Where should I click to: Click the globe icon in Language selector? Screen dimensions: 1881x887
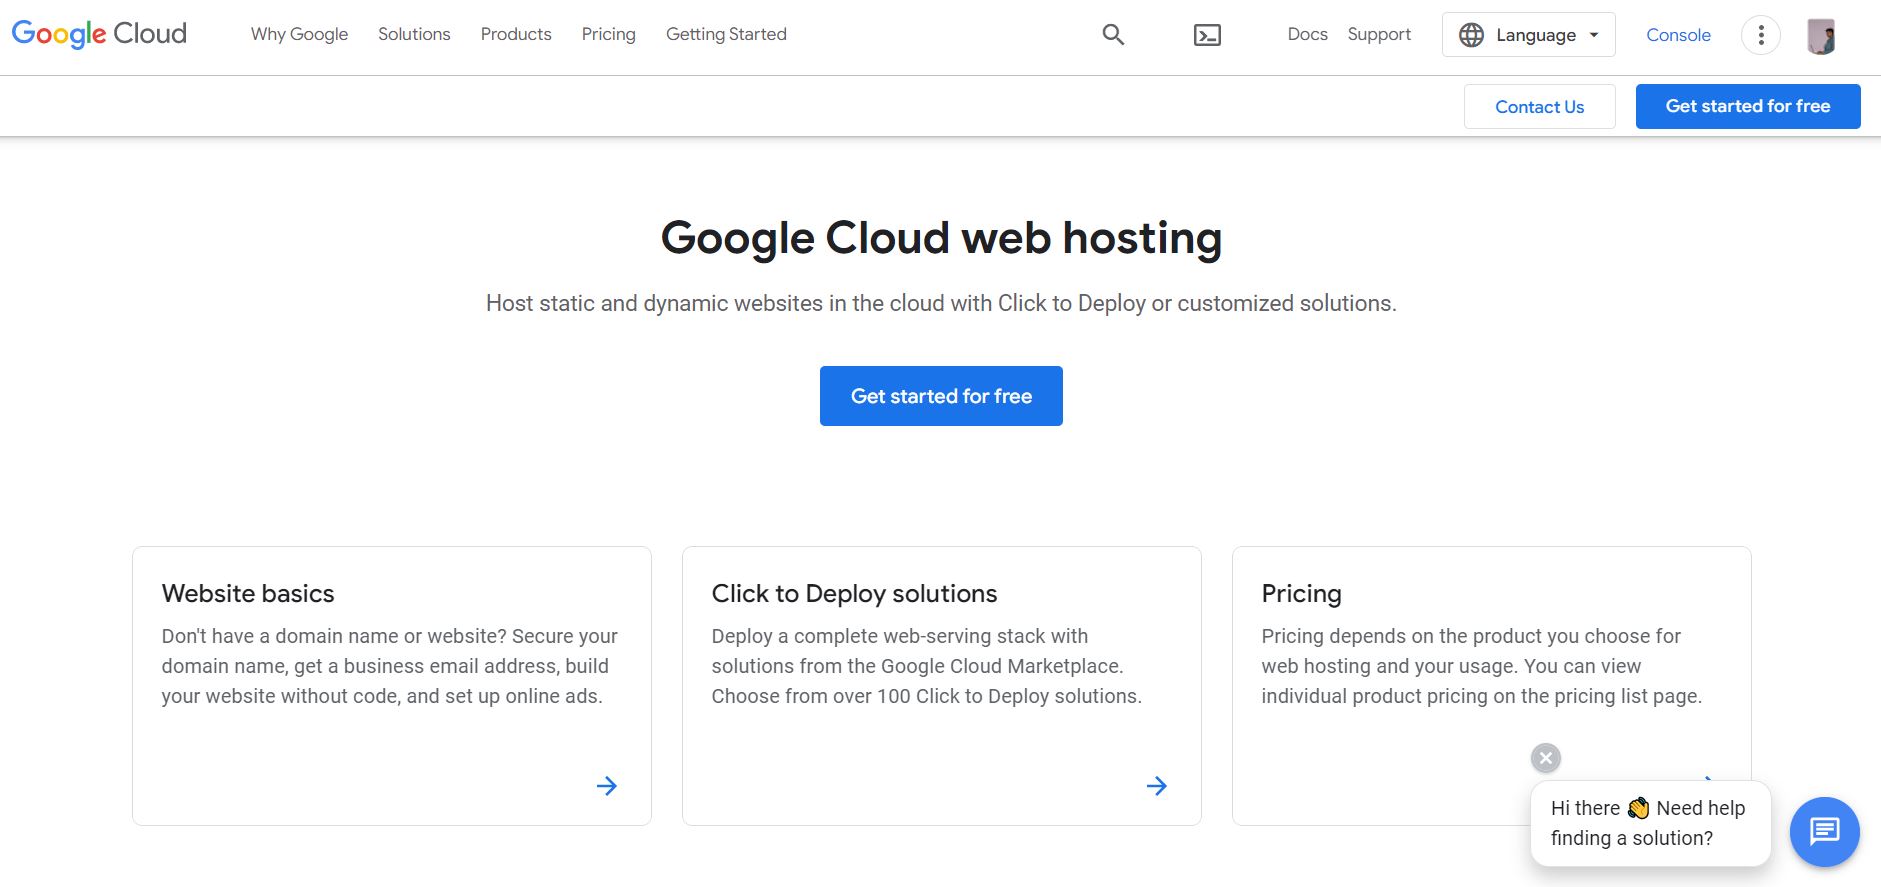point(1471,35)
